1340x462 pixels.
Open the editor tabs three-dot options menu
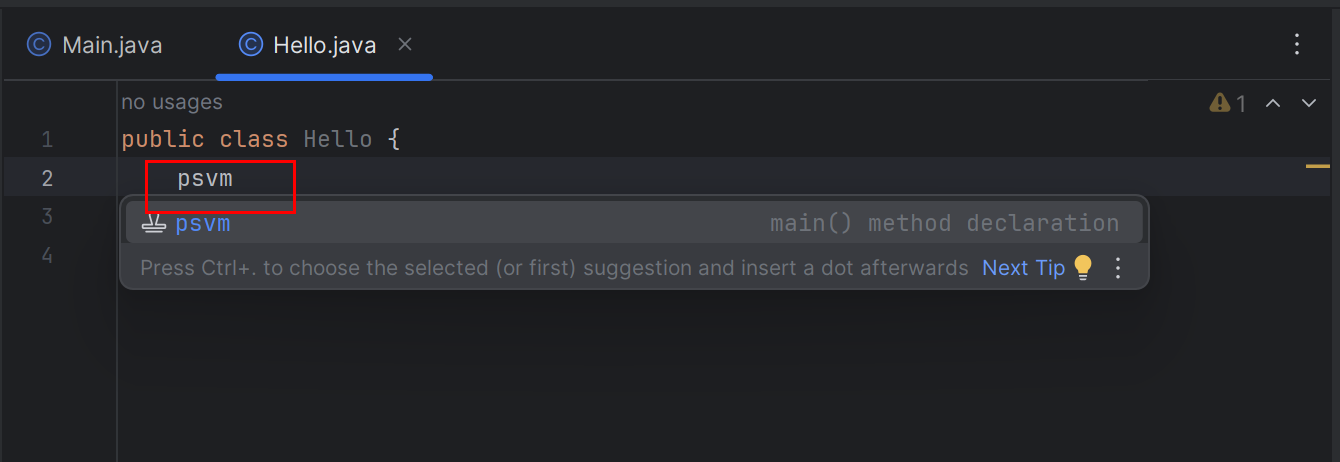click(1297, 44)
